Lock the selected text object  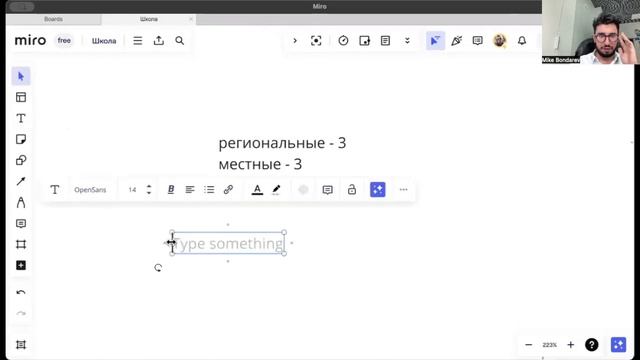[x=352, y=189]
